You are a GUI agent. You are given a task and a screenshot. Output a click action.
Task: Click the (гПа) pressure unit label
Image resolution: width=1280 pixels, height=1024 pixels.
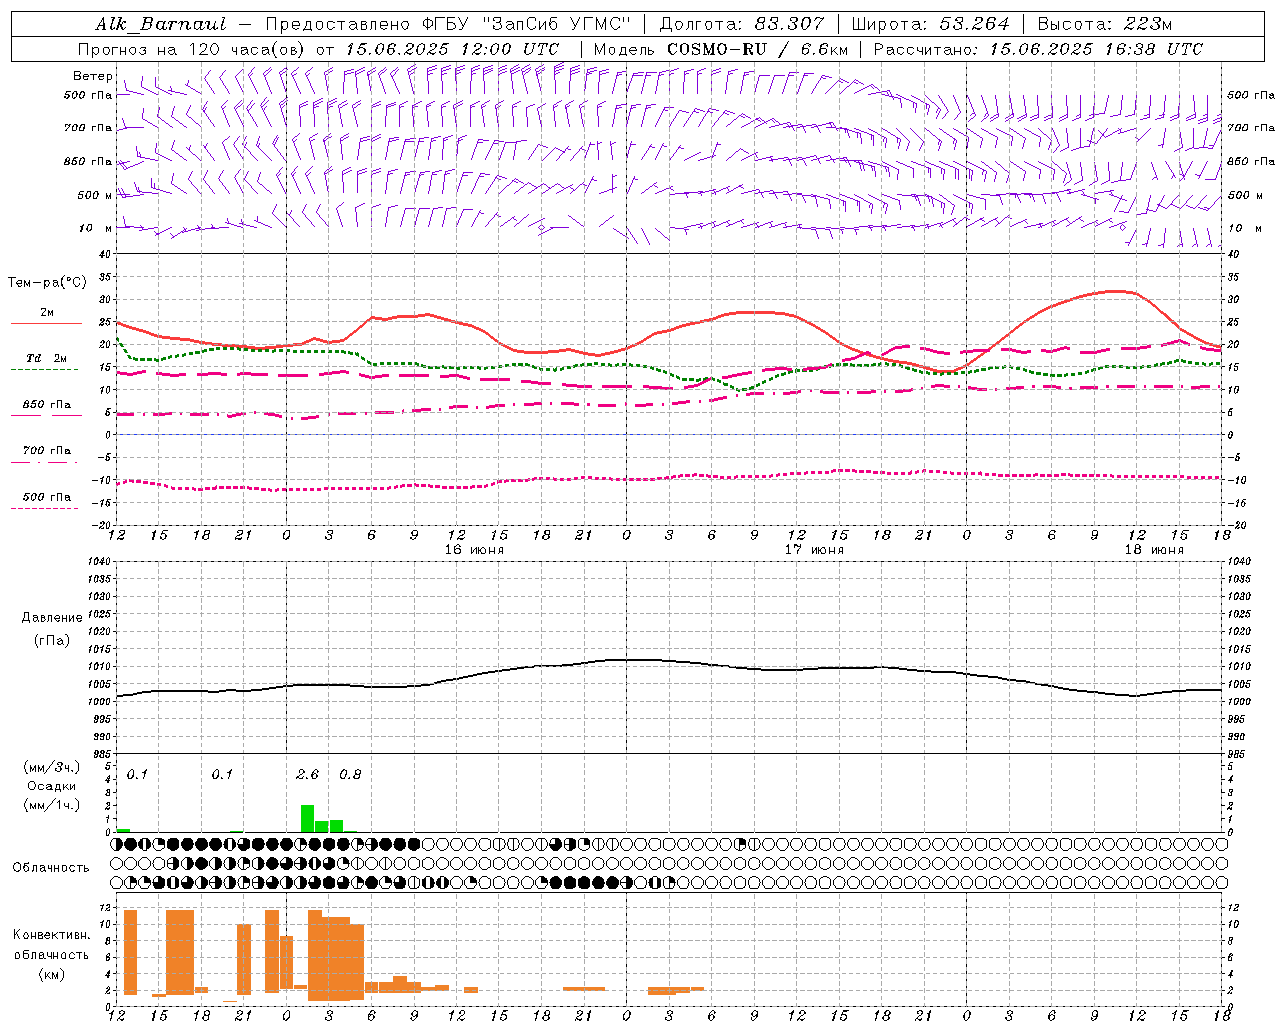pyautogui.click(x=52, y=641)
